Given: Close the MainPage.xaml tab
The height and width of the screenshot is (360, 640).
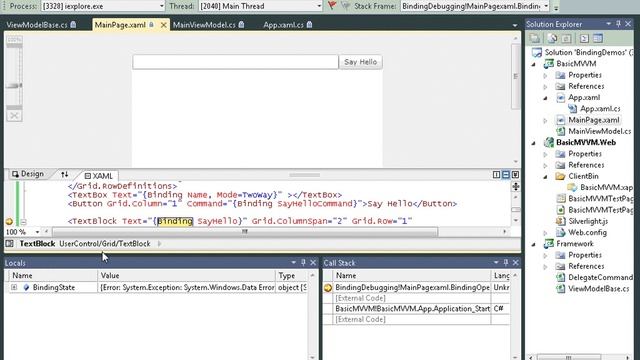Looking at the screenshot, I should pos(164,25).
